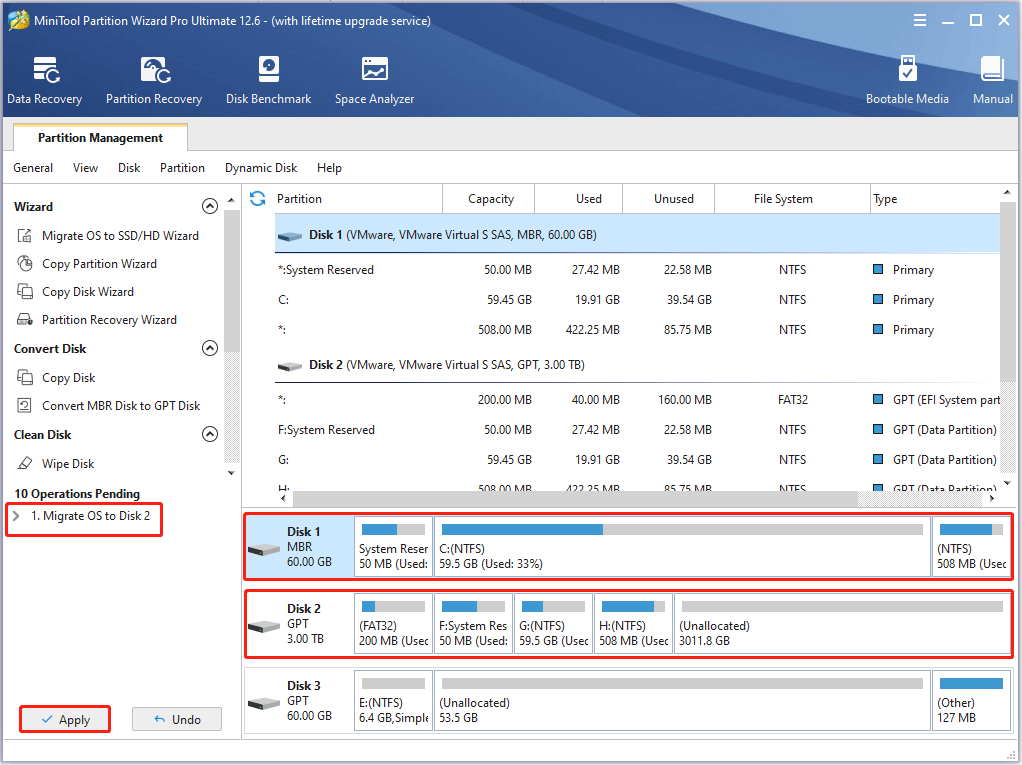This screenshot has height=765, width=1022.
Task: Click the System Reserved block on Disk 1 map
Action: 394,547
